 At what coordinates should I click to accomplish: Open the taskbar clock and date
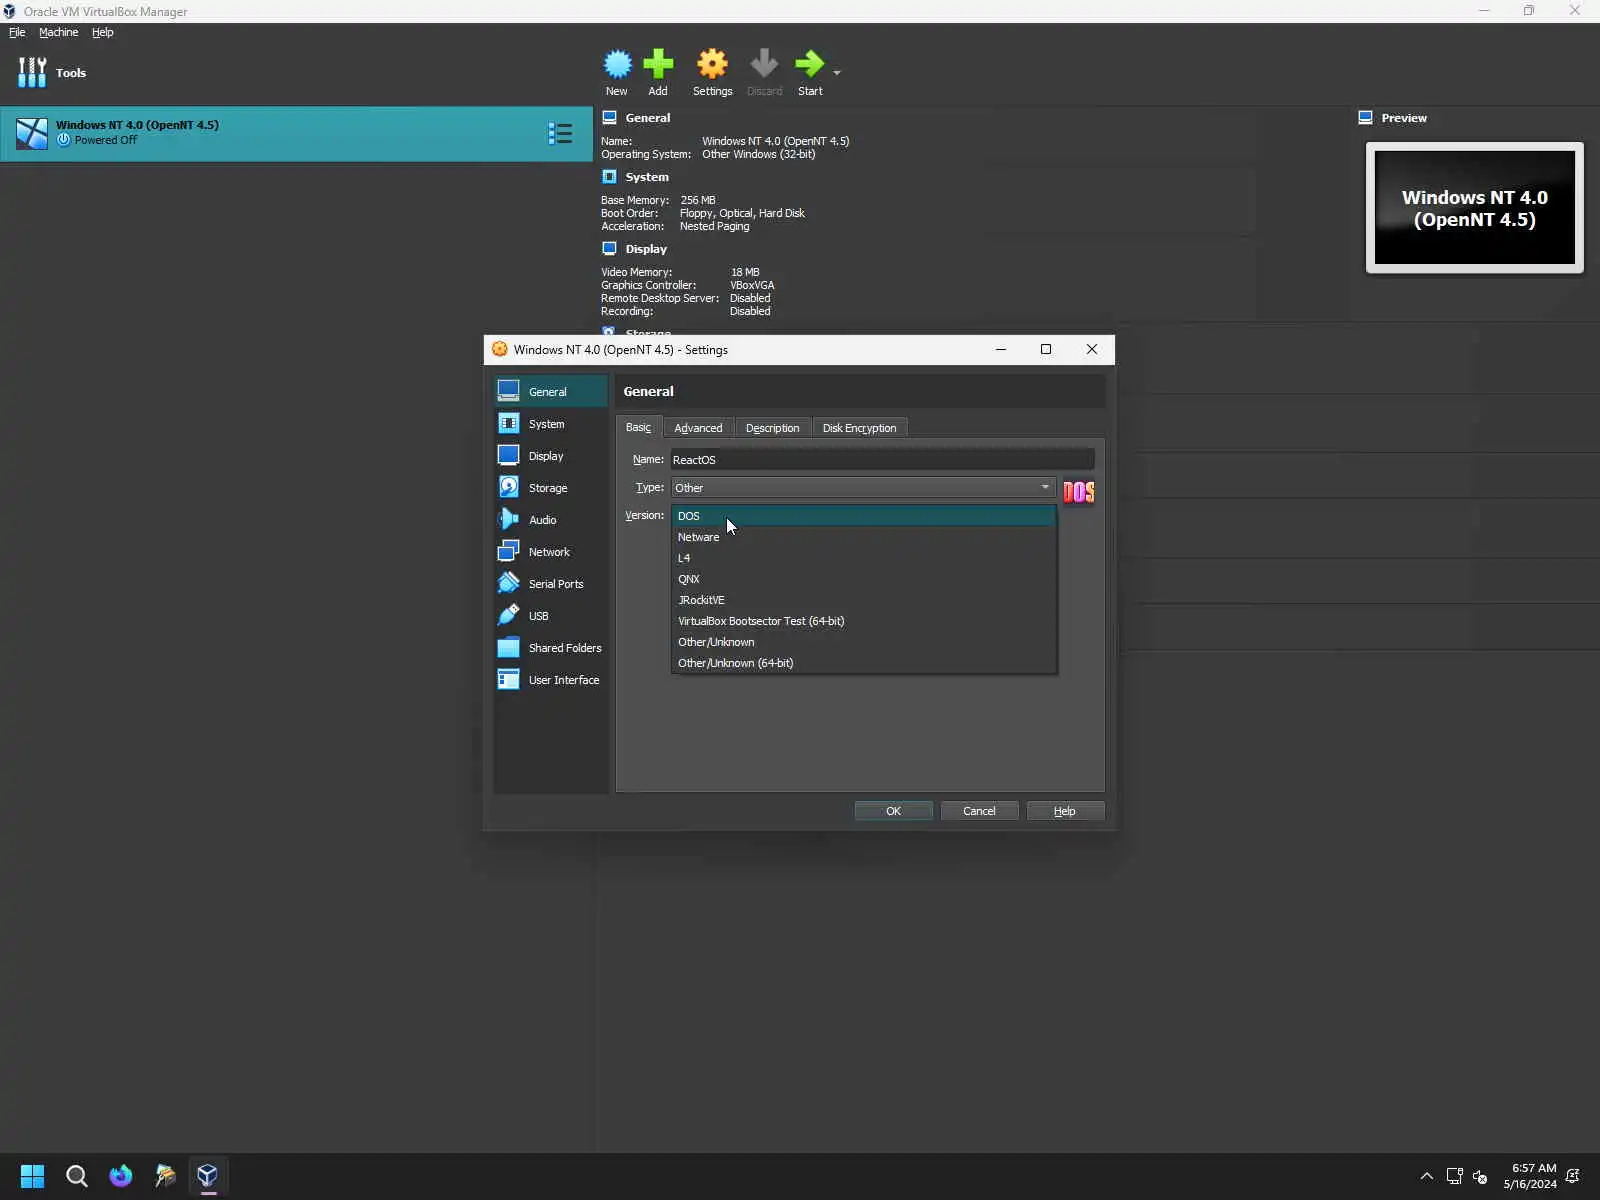tap(1530, 1176)
